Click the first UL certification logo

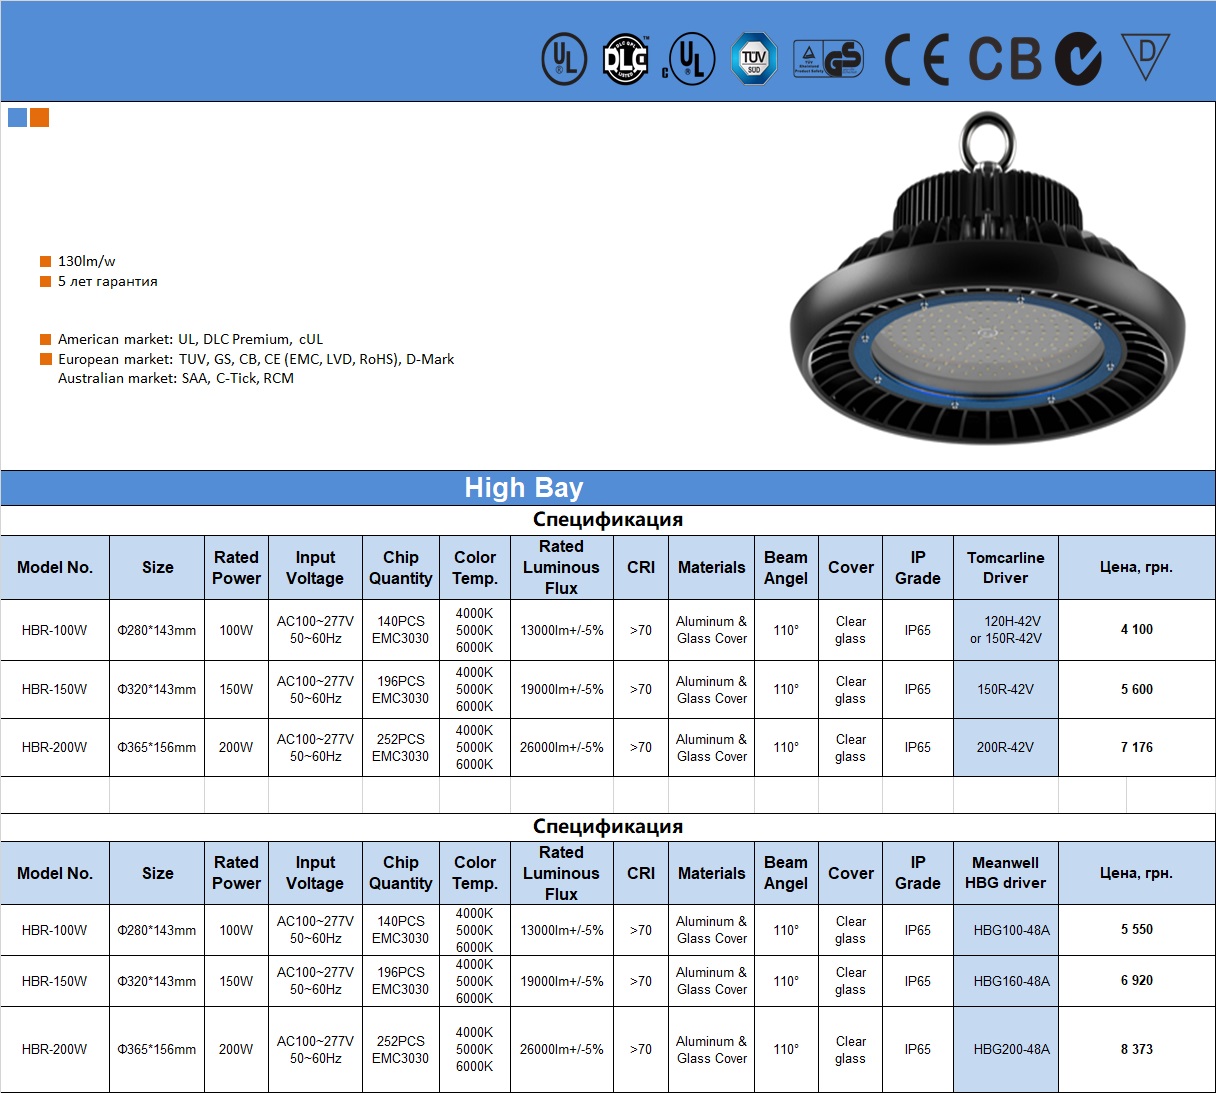pos(564,59)
